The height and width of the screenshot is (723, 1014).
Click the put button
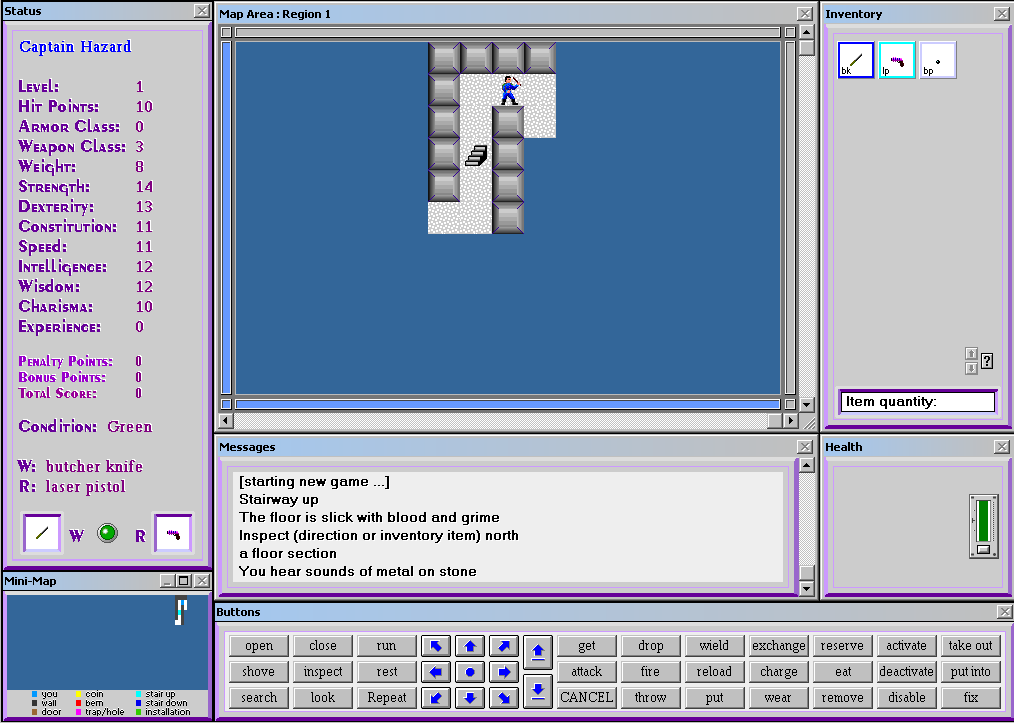pyautogui.click(x=714, y=698)
